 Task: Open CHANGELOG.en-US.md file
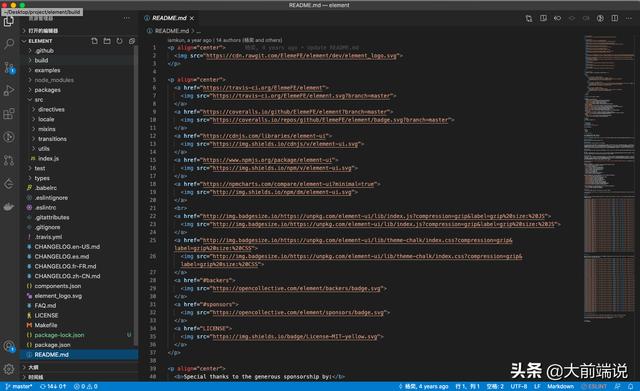80,247
